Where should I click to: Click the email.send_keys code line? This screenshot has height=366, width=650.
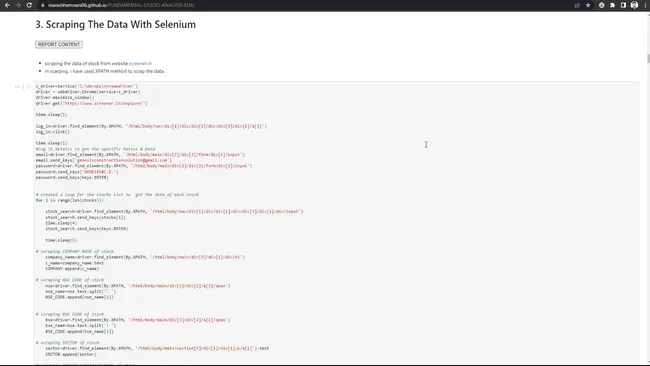point(104,160)
